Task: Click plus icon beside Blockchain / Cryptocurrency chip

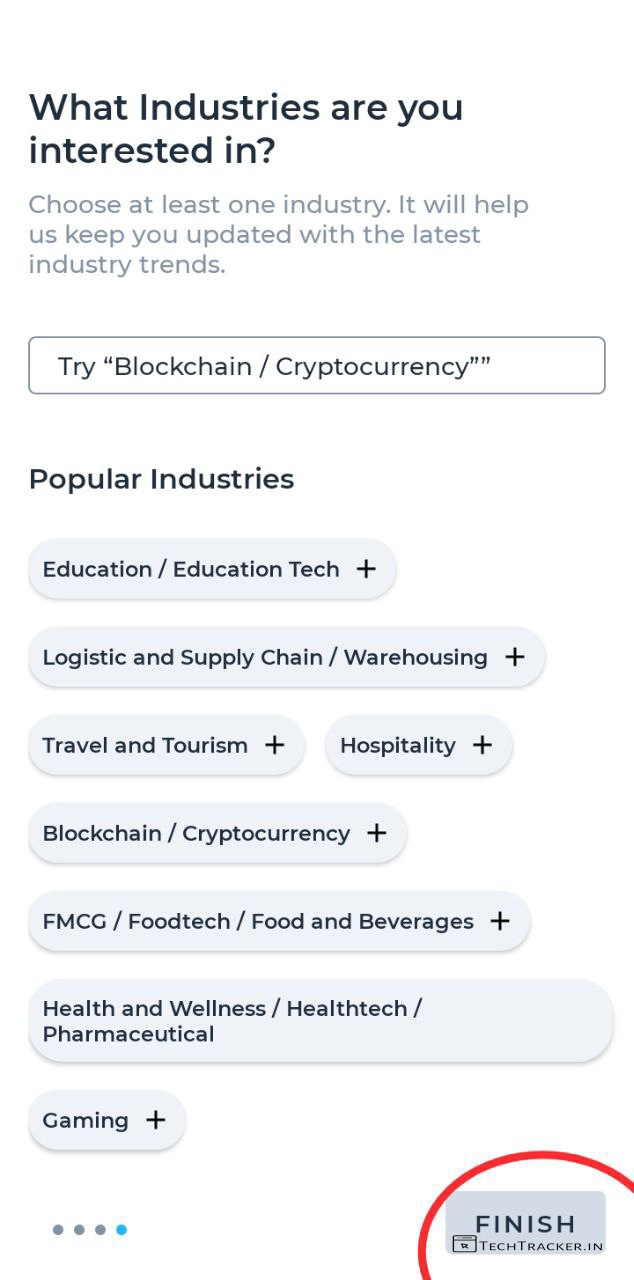Action: coord(377,833)
